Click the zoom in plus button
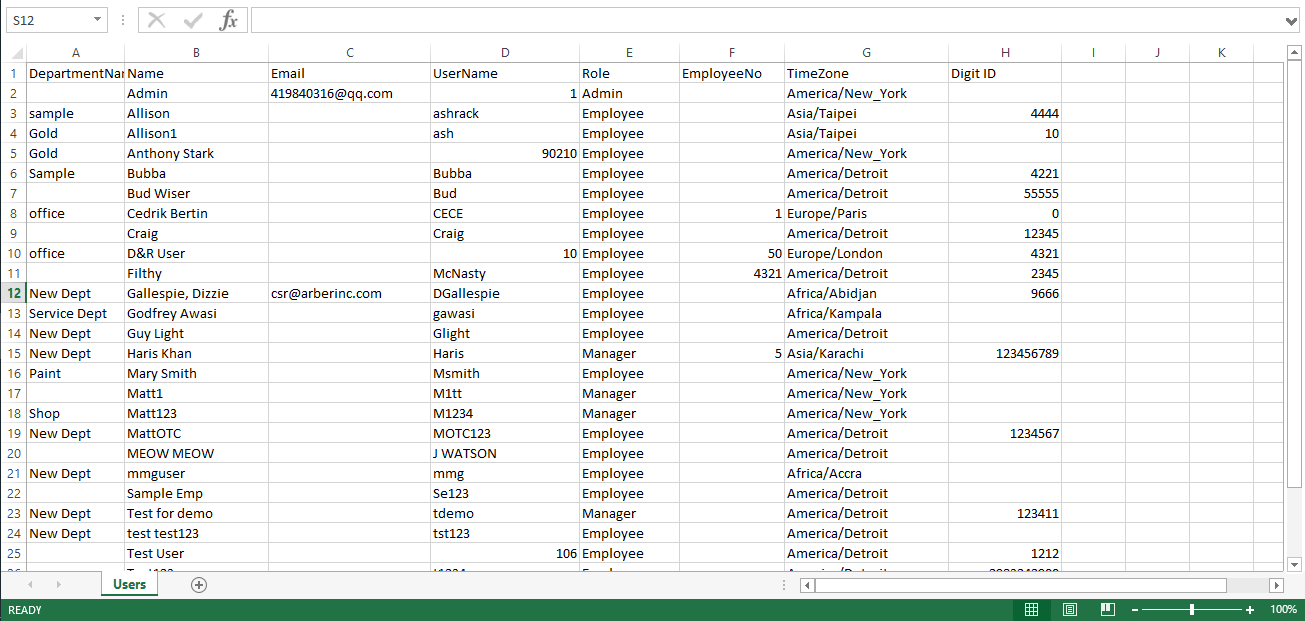 click(x=1250, y=610)
